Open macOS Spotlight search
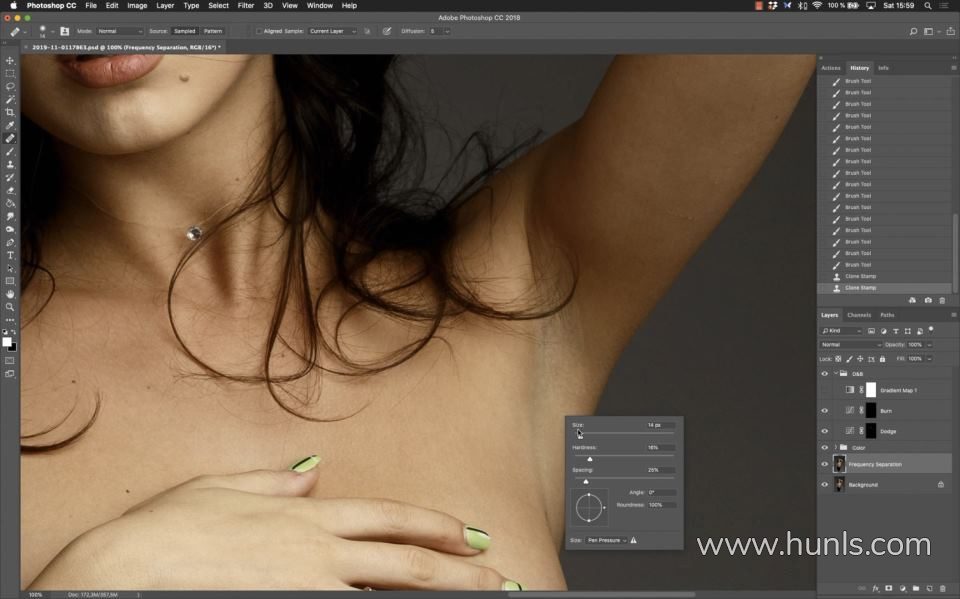 coord(928,6)
